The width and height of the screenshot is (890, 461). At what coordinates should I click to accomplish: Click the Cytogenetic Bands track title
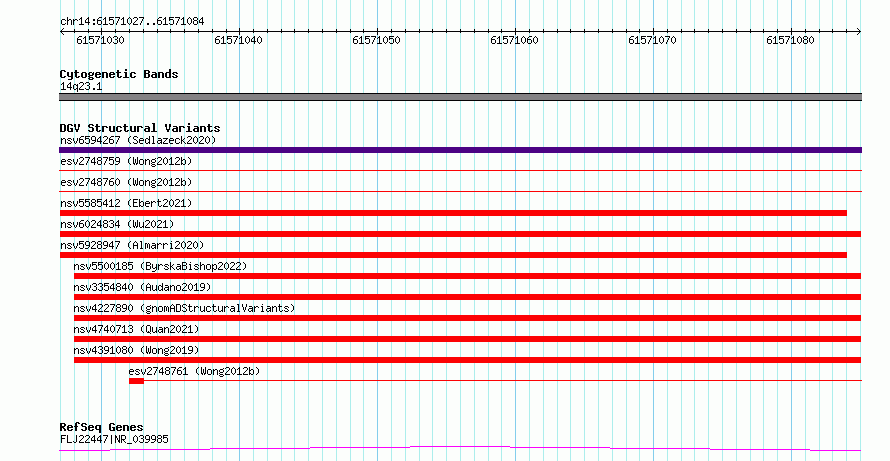[119, 74]
